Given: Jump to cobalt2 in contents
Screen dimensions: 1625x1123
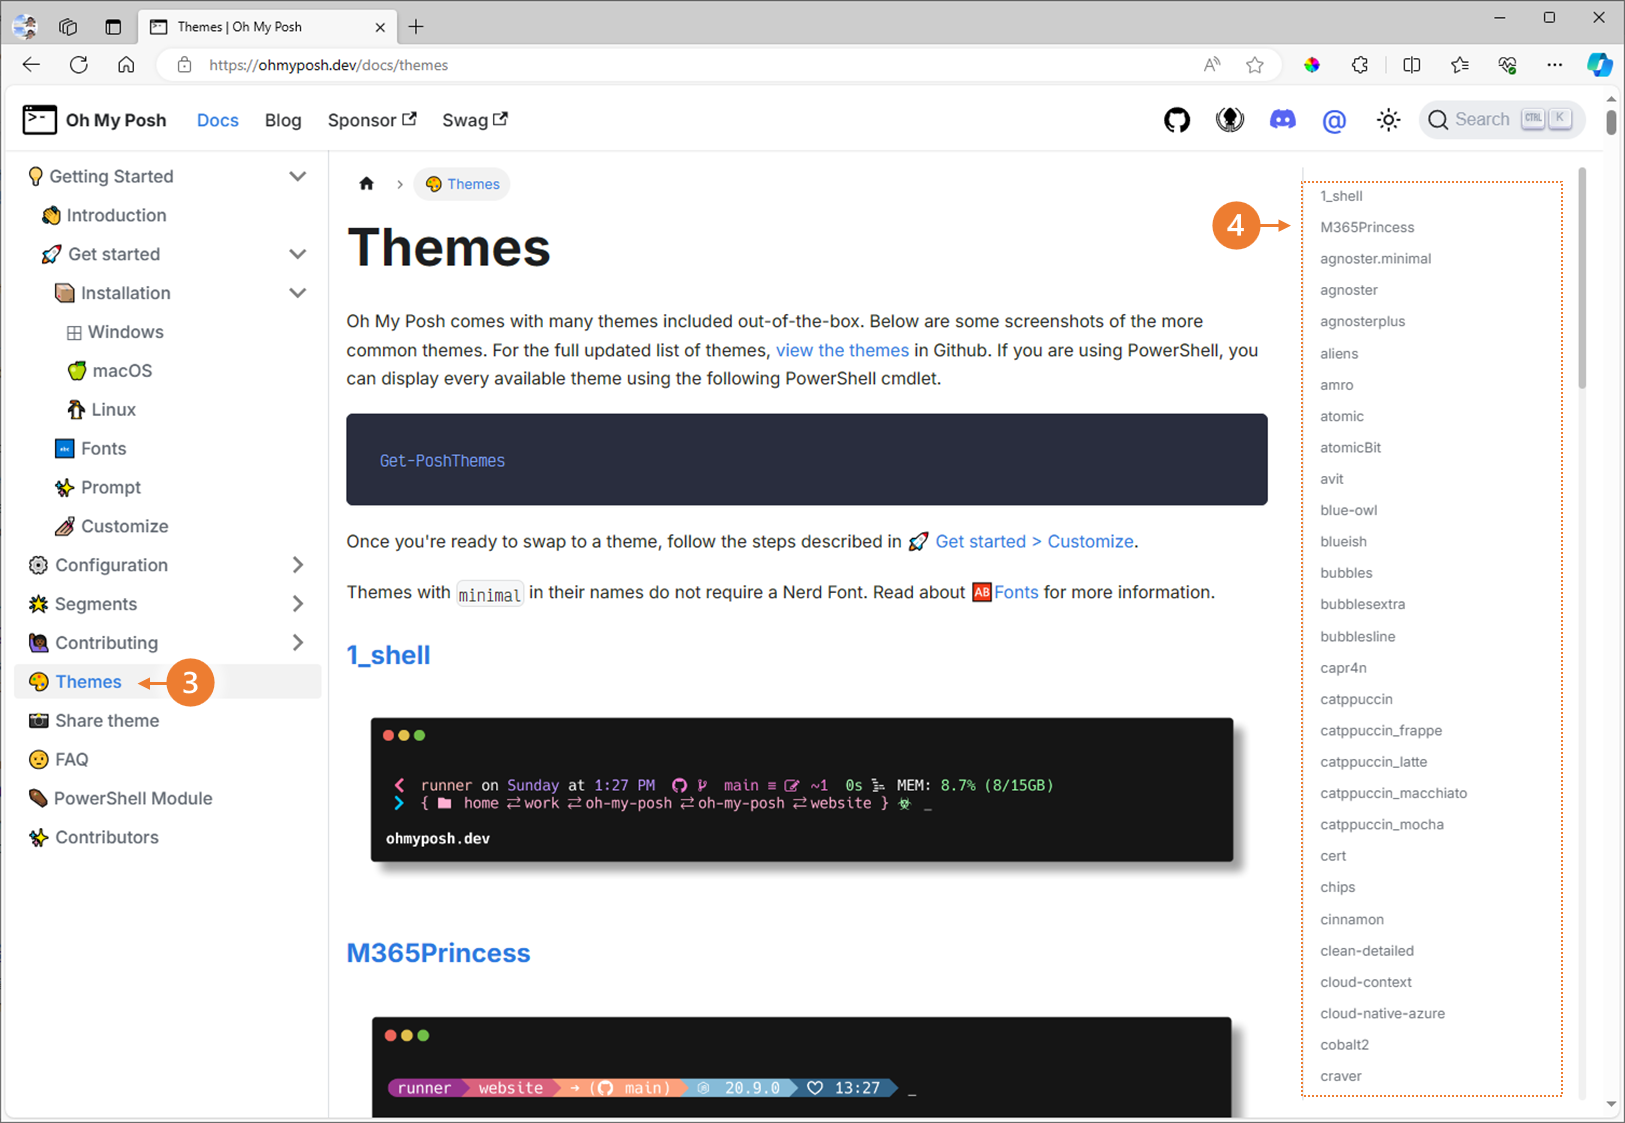Looking at the screenshot, I should coord(1344,1045).
